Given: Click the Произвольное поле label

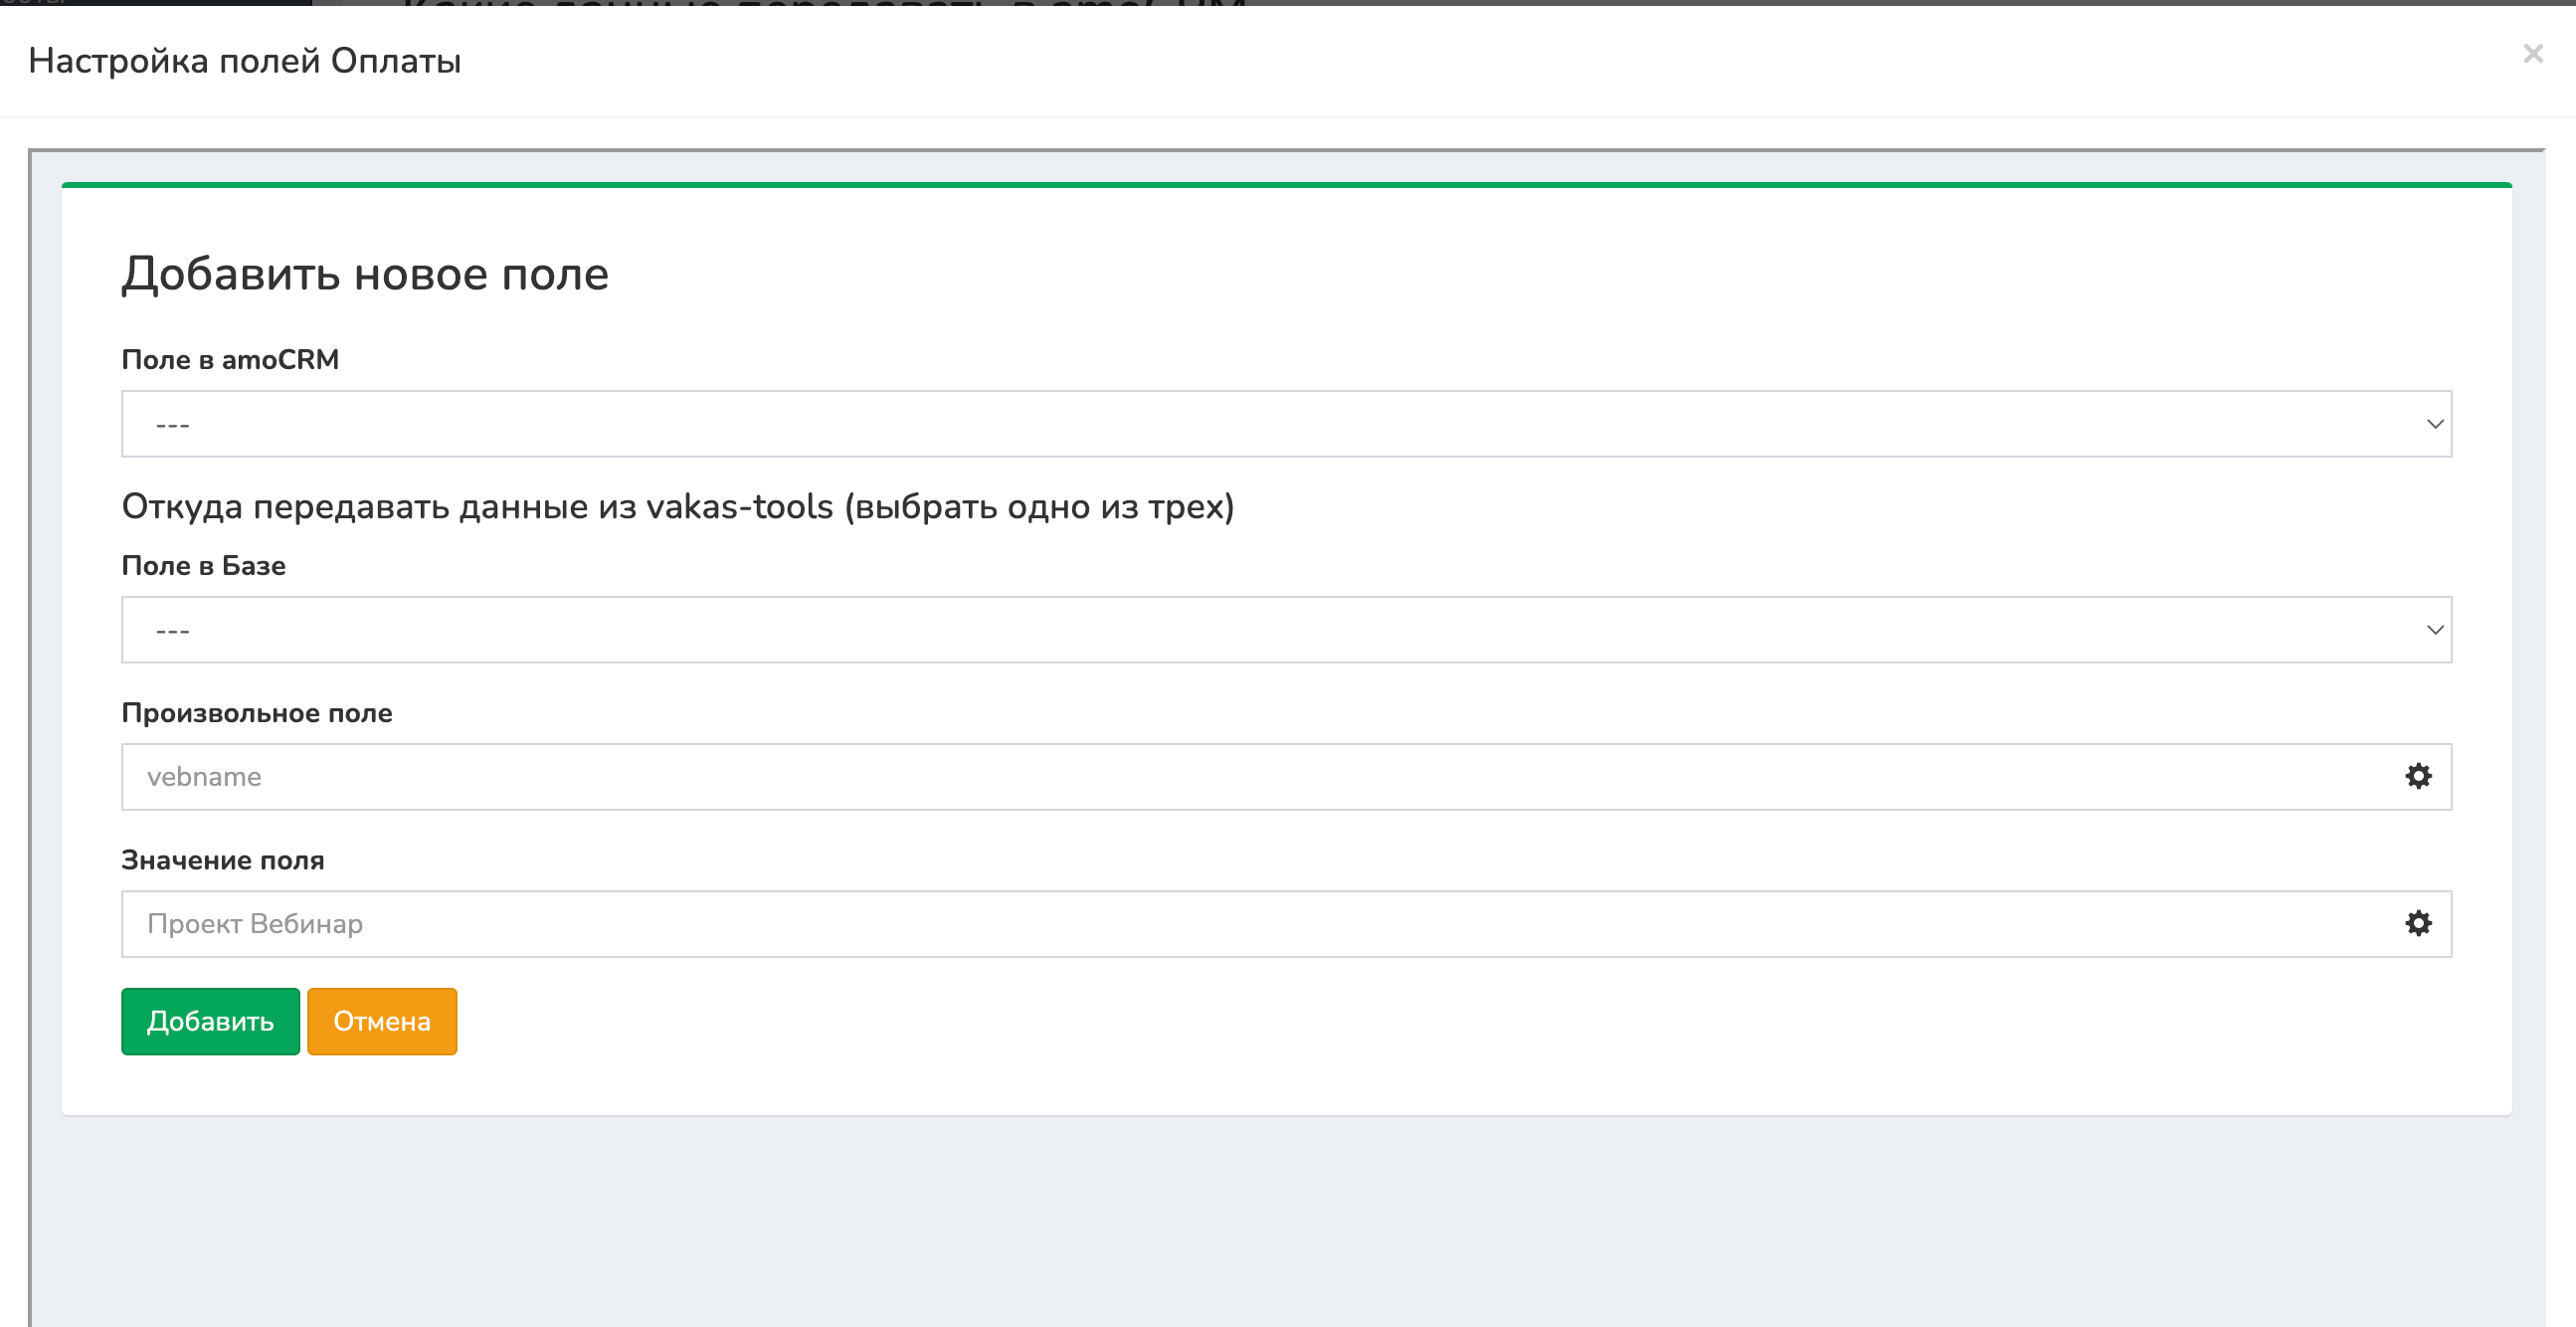Looking at the screenshot, I should coord(257,713).
